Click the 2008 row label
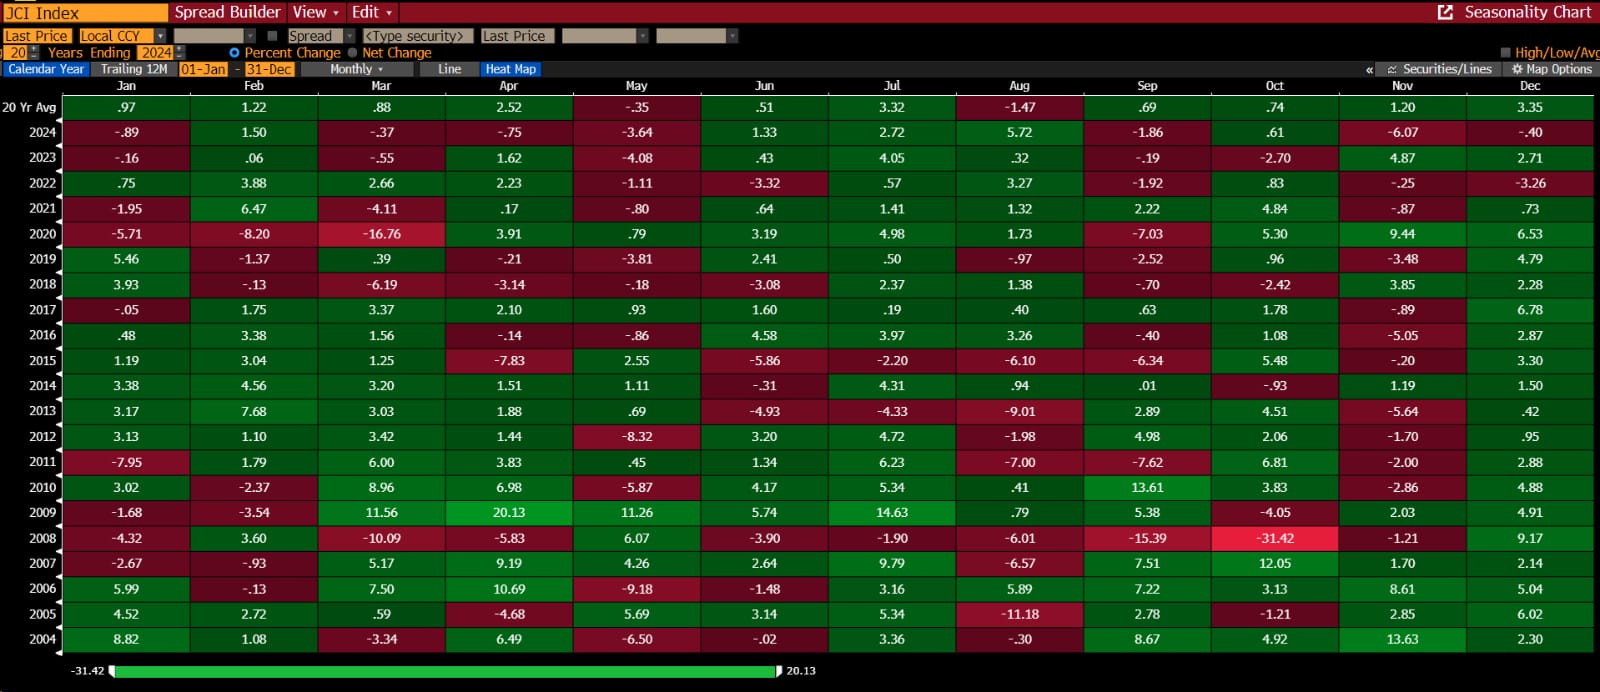1600x692 pixels. (42, 538)
